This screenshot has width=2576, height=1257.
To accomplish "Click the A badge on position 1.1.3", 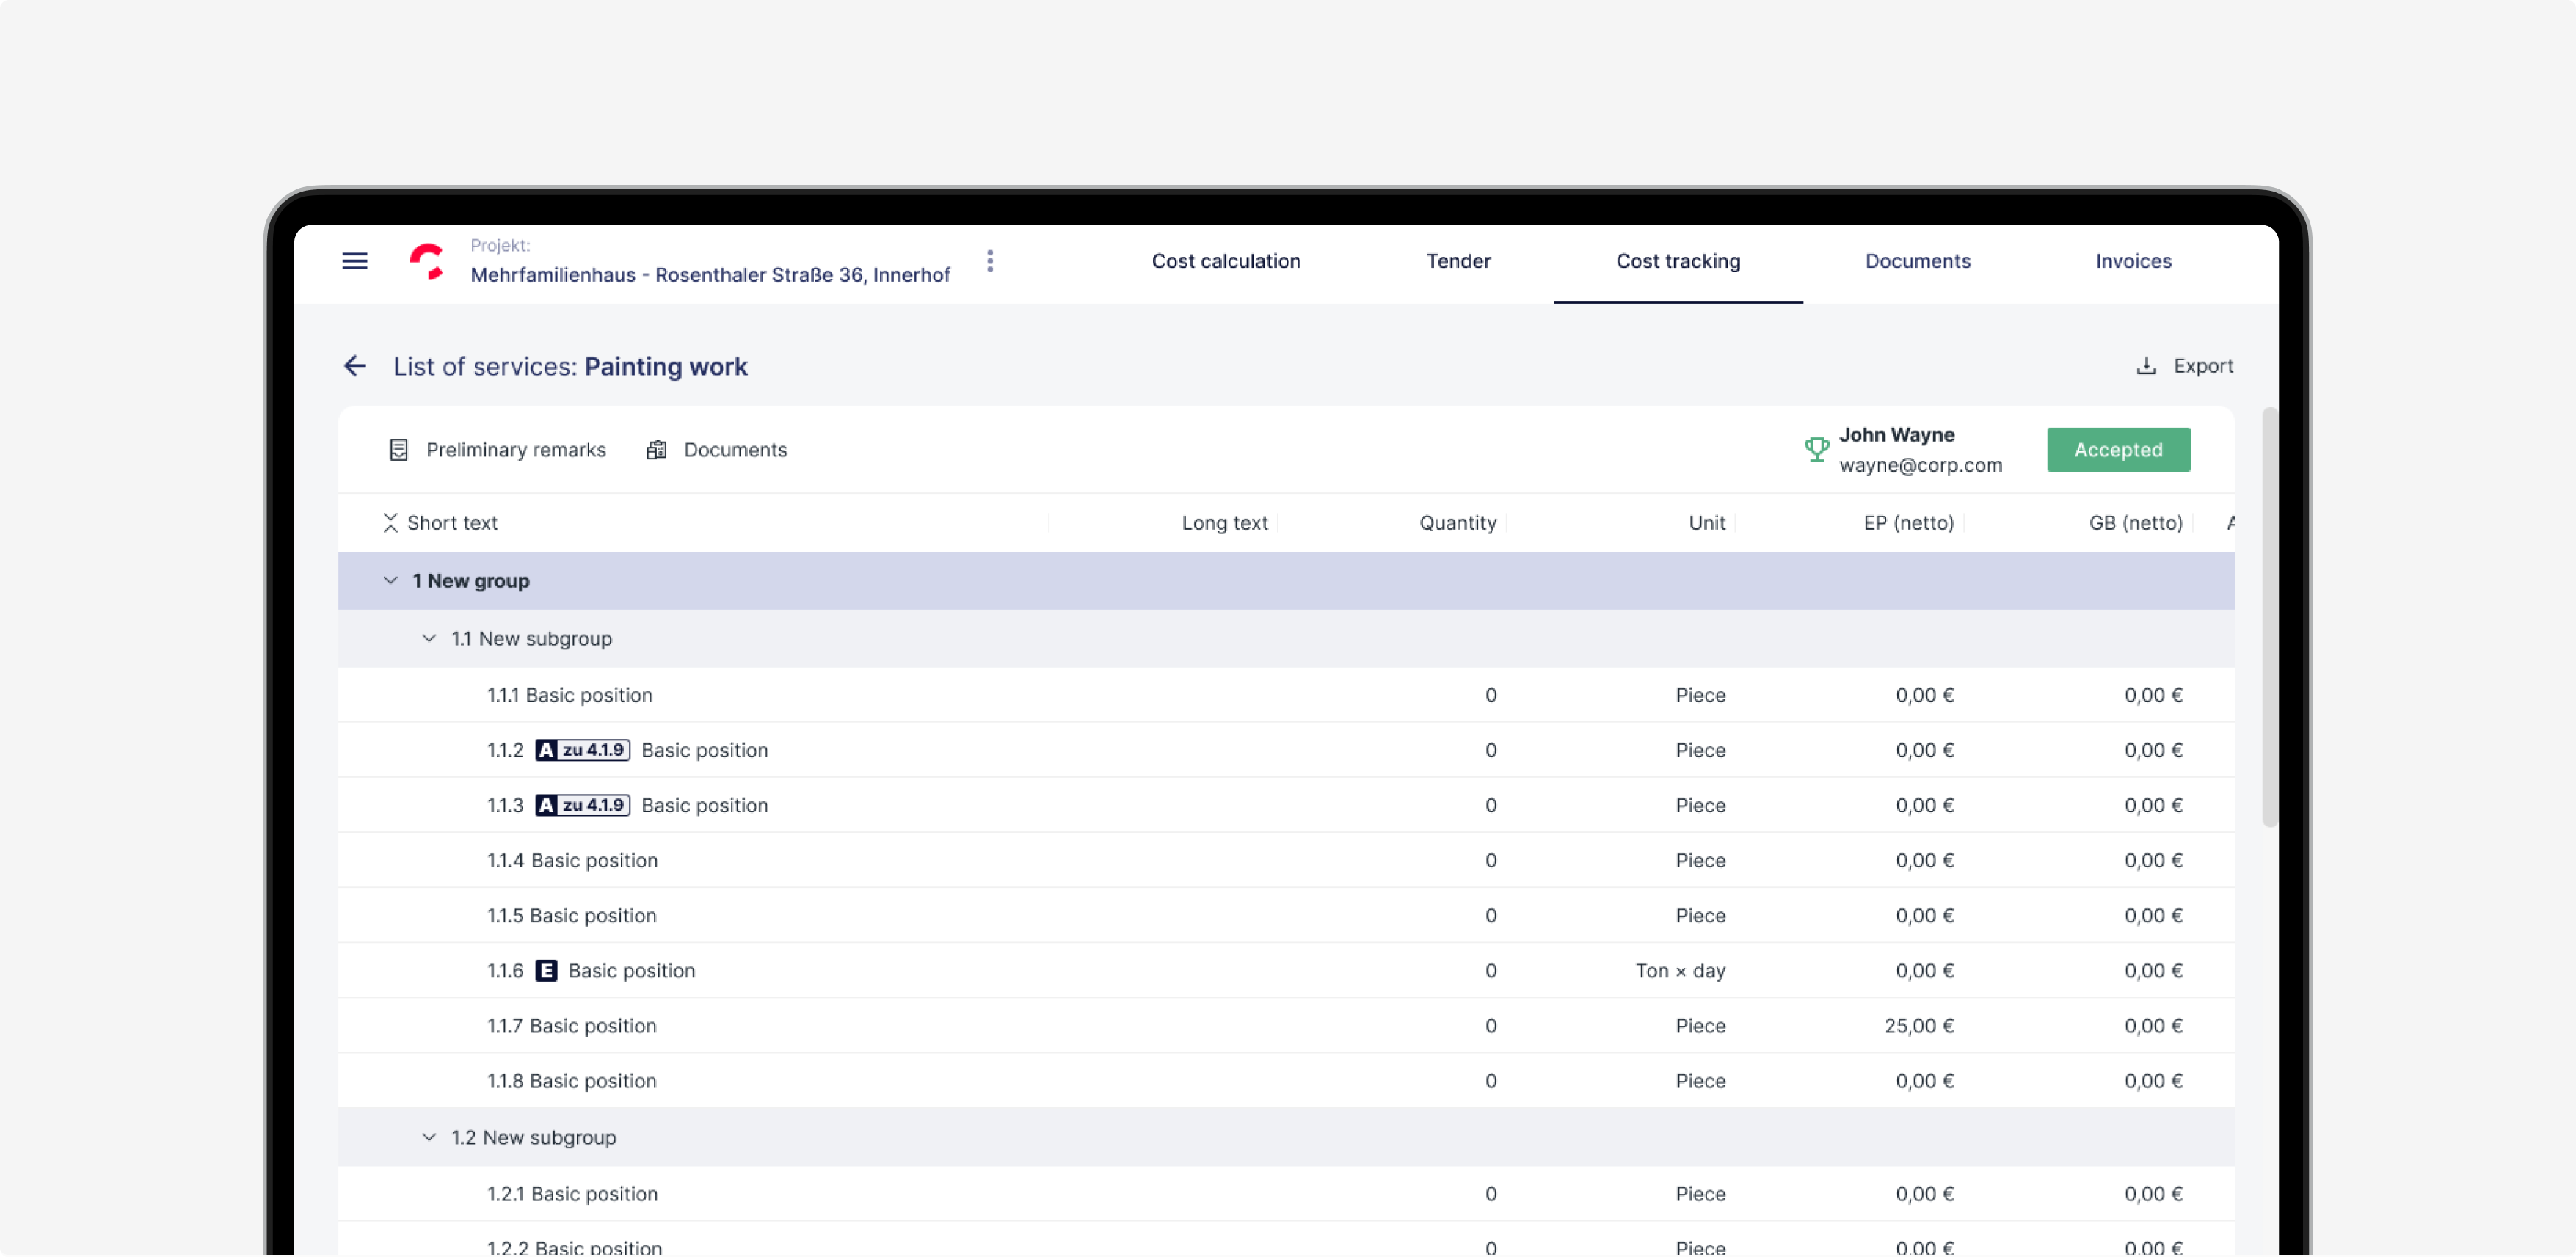I will coord(546,805).
